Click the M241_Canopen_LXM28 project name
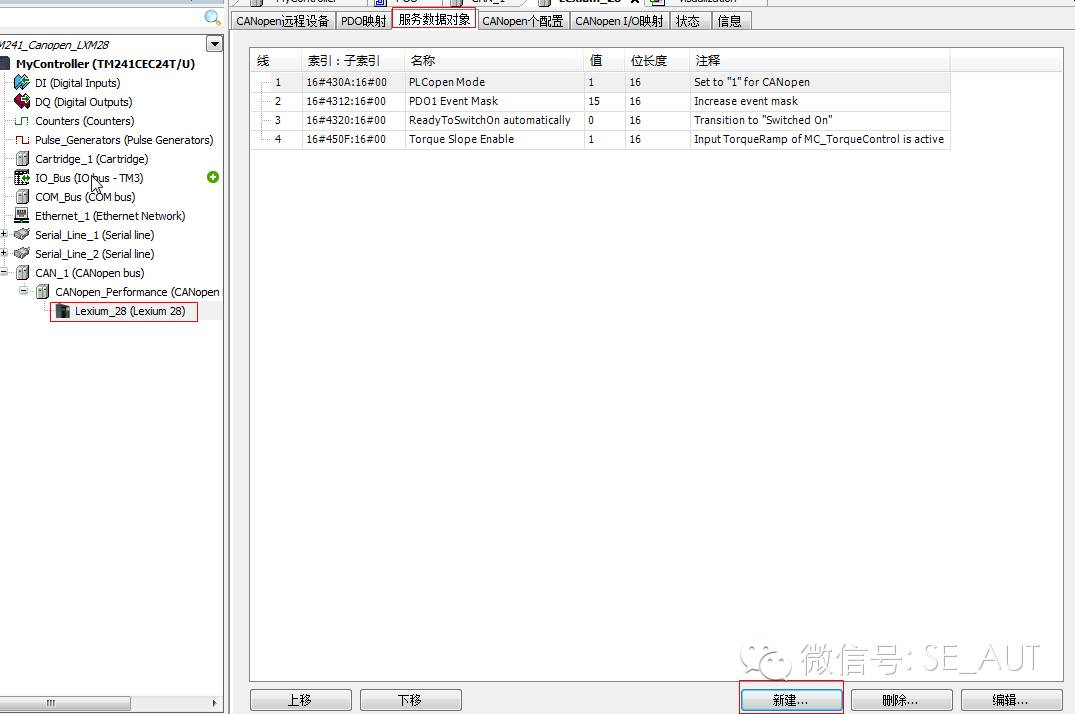 (x=54, y=45)
